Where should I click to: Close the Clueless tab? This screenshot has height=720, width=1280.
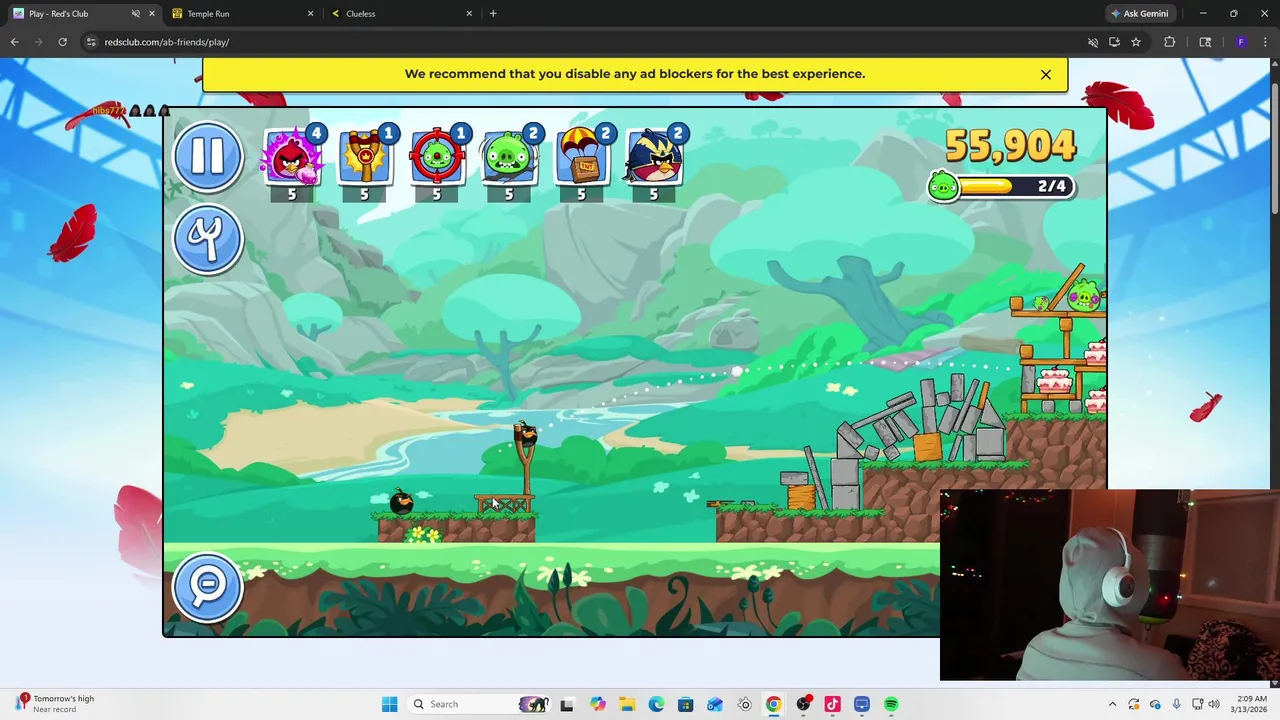[469, 14]
